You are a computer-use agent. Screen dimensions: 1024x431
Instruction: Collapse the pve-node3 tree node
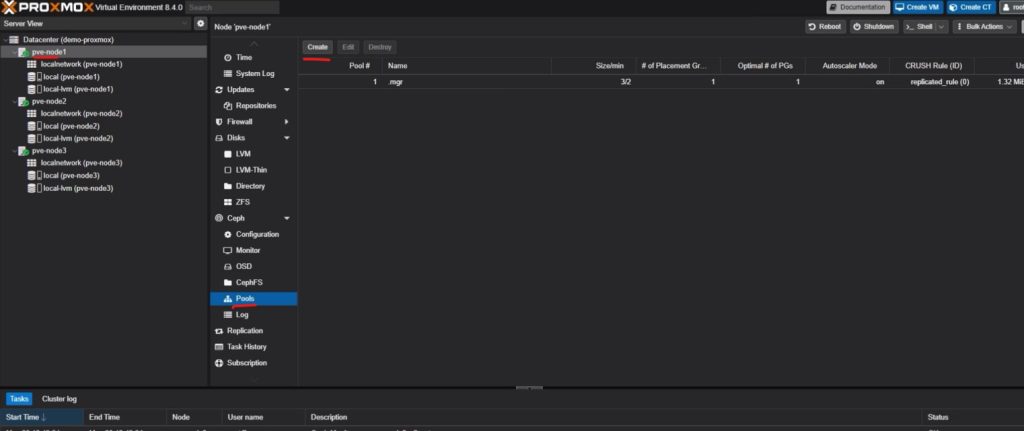pos(15,151)
